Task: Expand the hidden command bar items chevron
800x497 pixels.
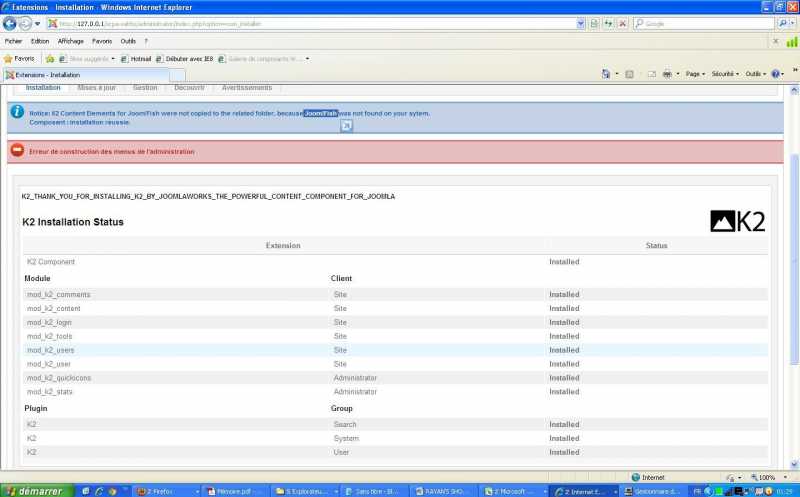Action: coord(795,69)
